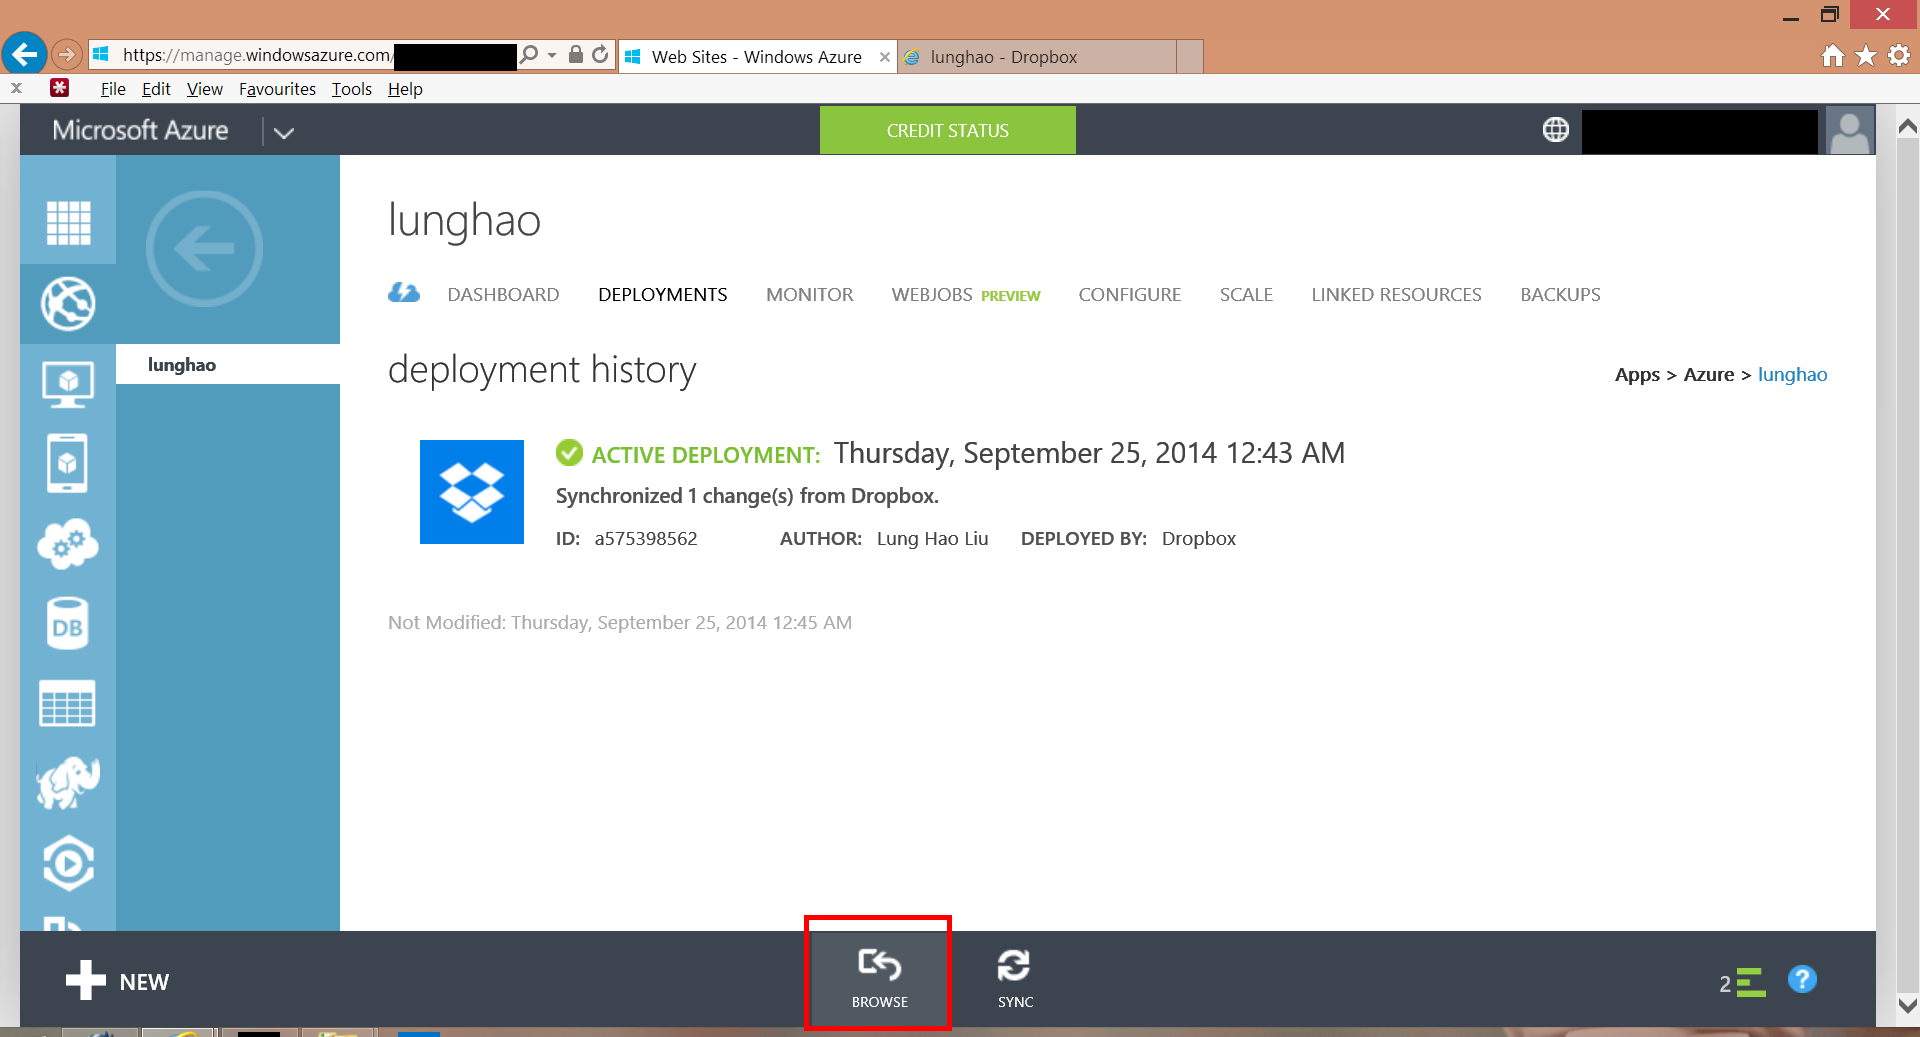Open Mobile Services sidebar icon
Image resolution: width=1920 pixels, height=1037 pixels.
point(67,463)
